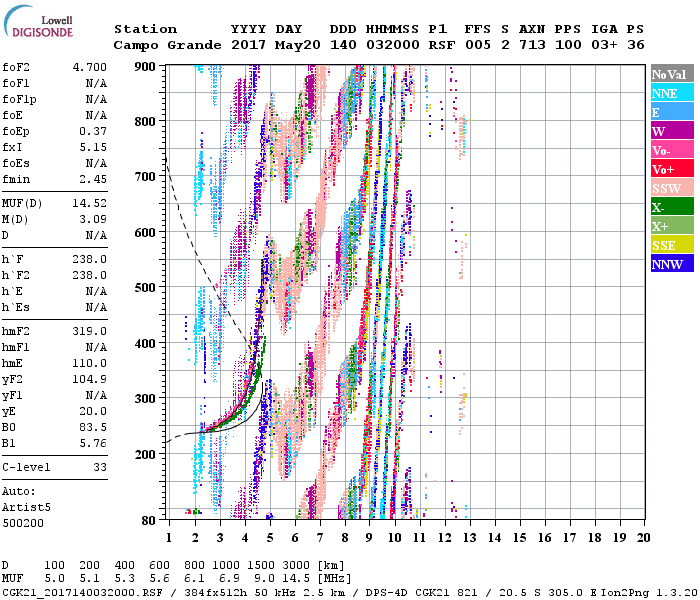This screenshot has width=700, height=600.
Task: Click the Lowell Digisonde logo
Action: (38, 22)
